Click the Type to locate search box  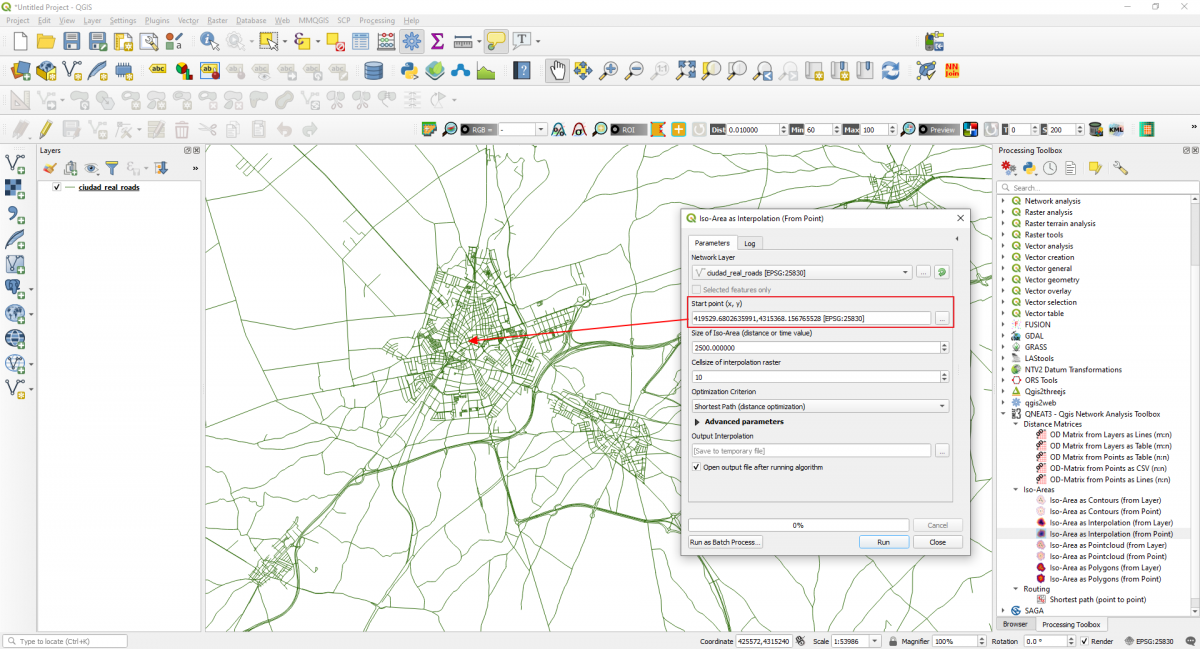pos(65,641)
